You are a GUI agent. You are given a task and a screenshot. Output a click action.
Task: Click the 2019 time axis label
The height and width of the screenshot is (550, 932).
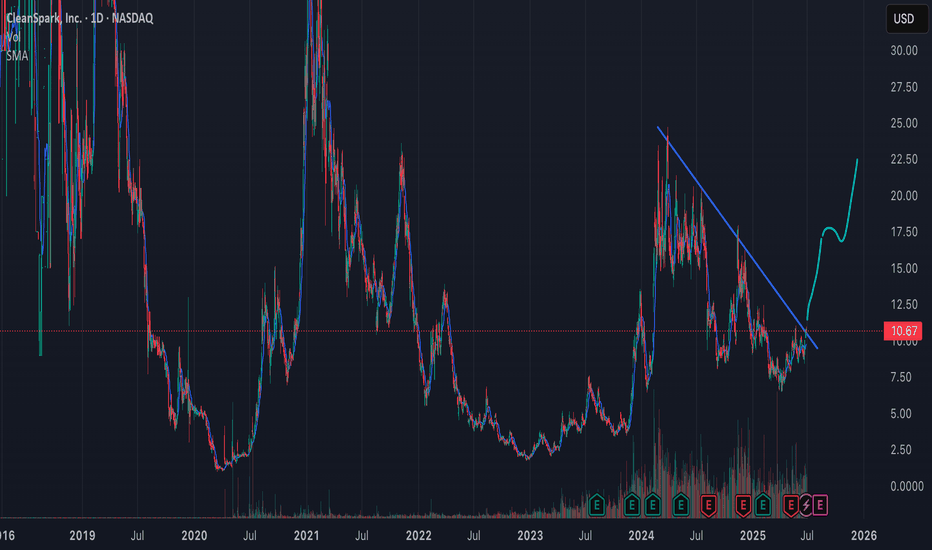pyautogui.click(x=82, y=536)
